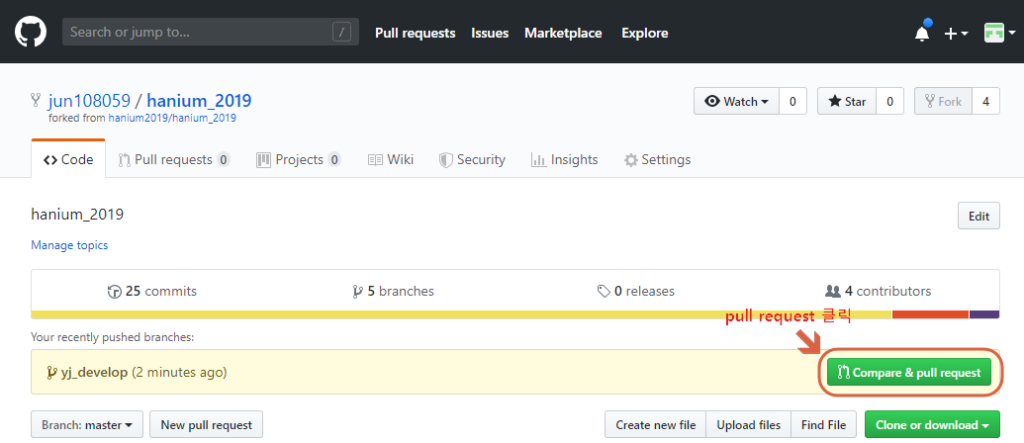Click the yellow language bar segment

[x=461, y=314]
